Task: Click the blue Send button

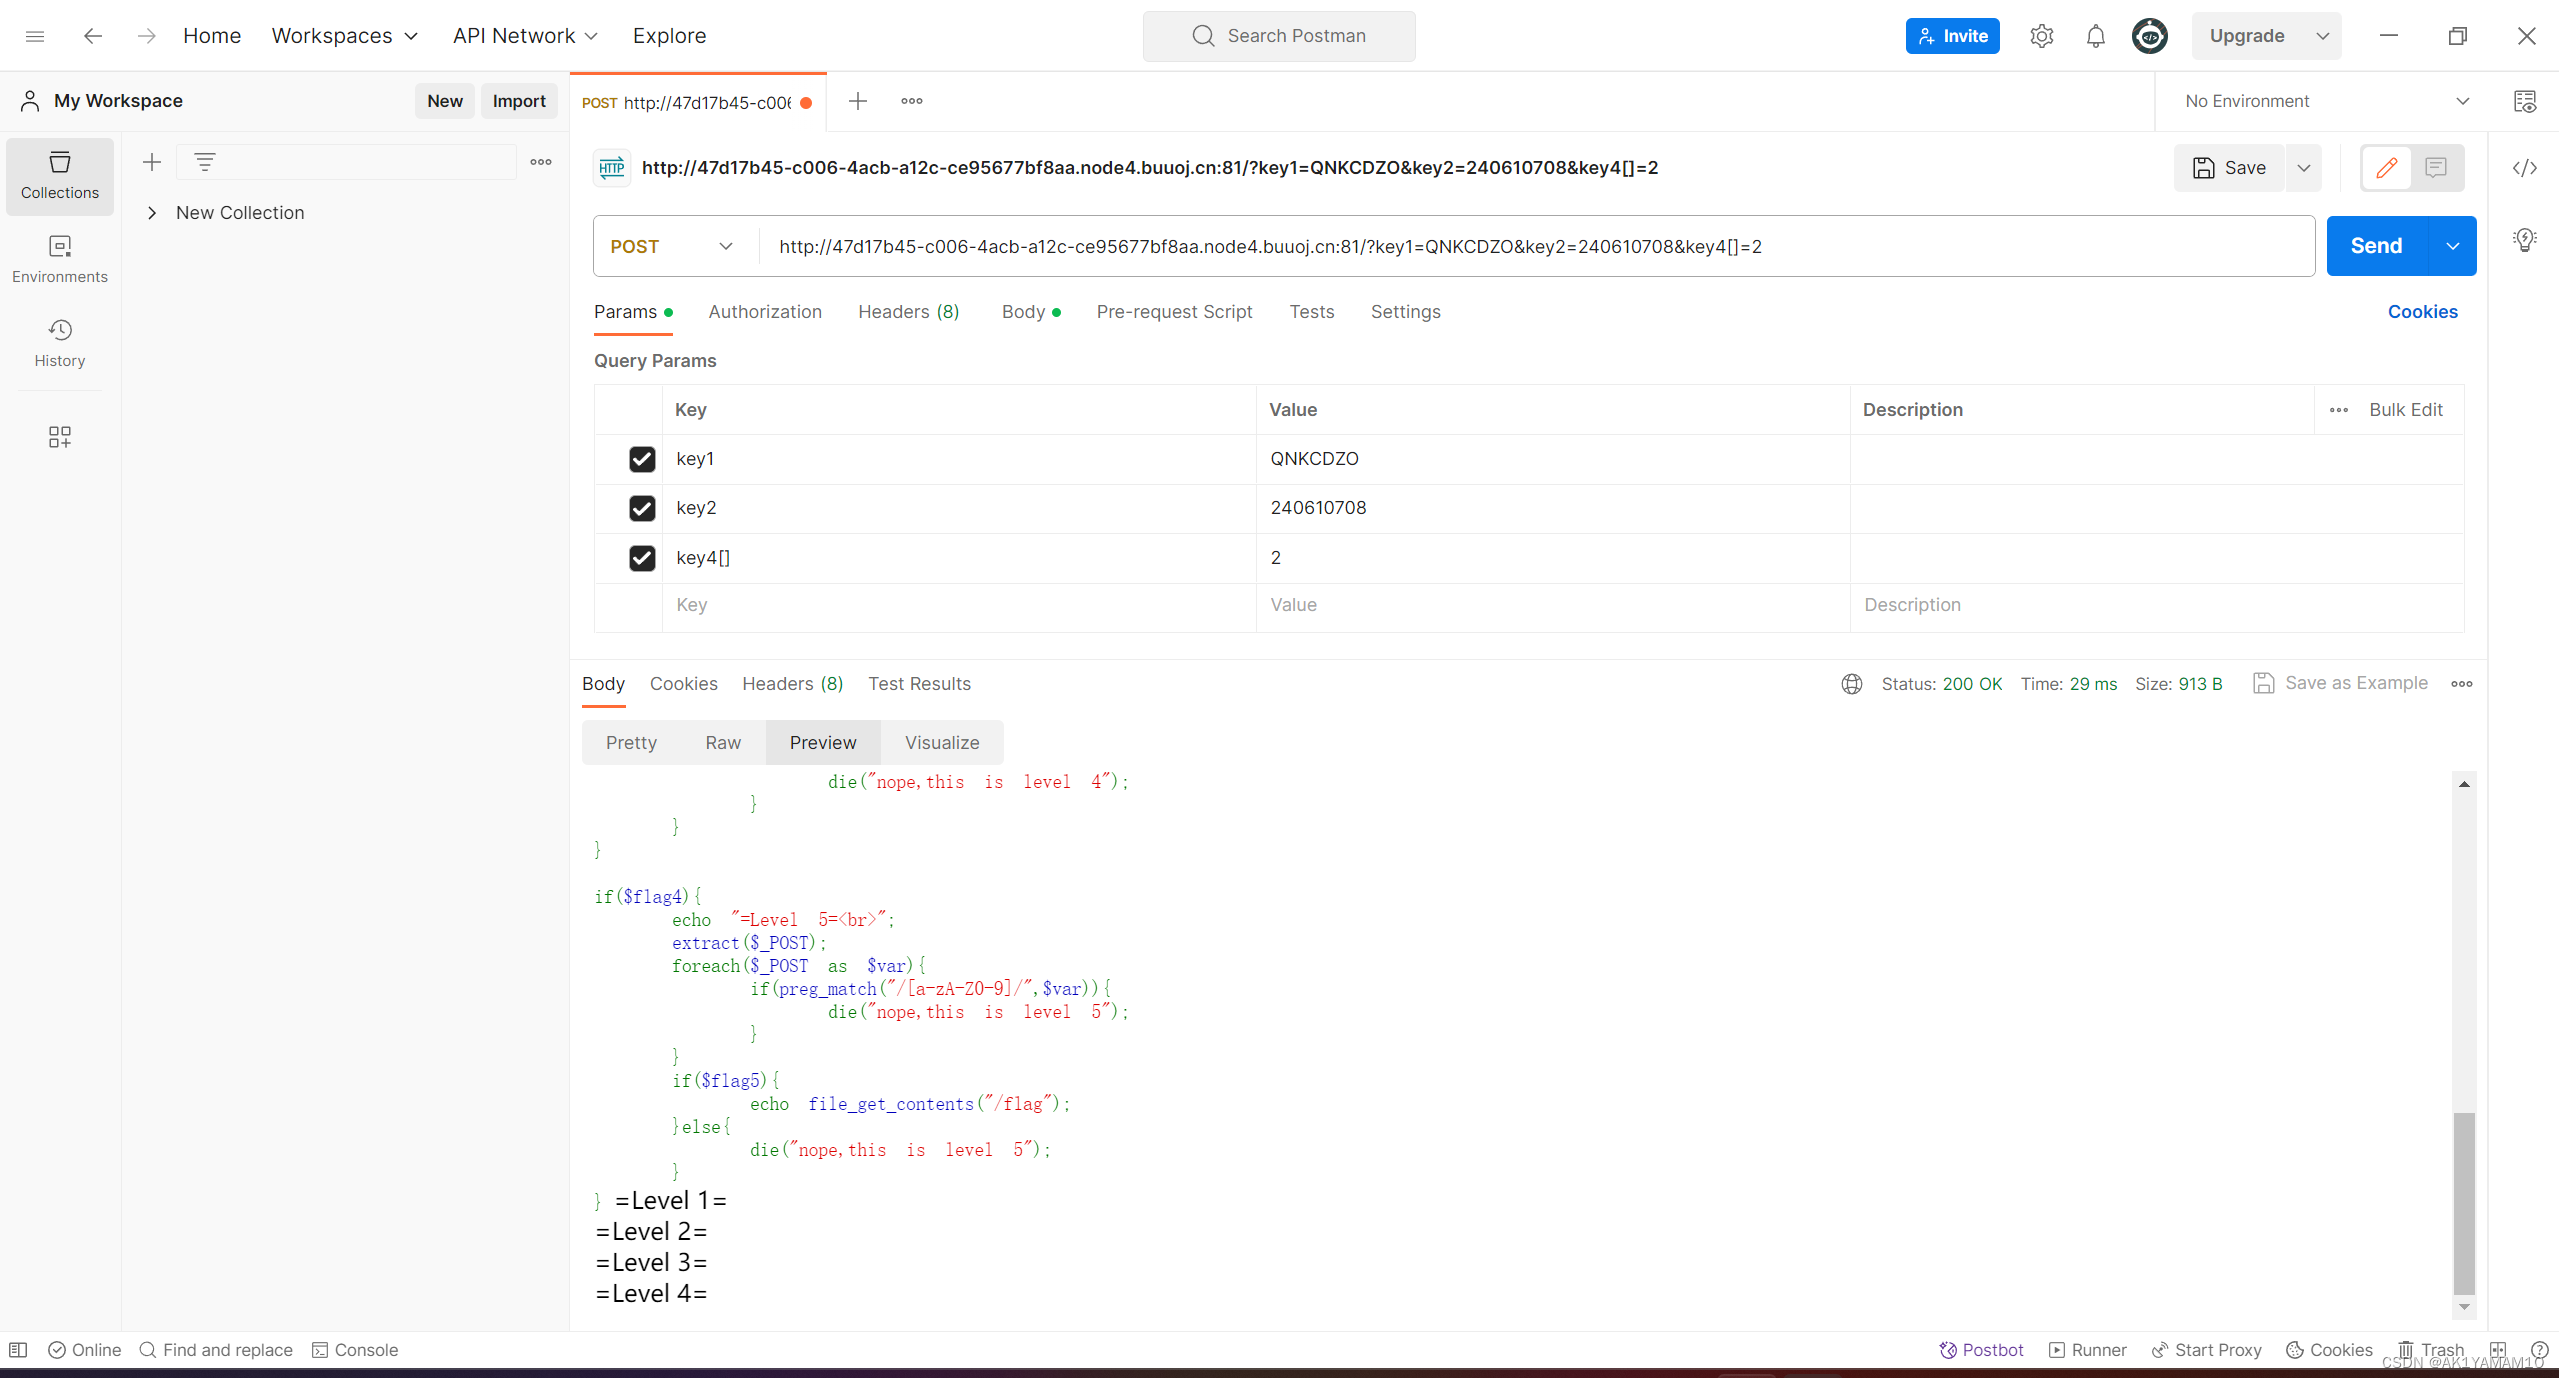Action: (x=2375, y=246)
